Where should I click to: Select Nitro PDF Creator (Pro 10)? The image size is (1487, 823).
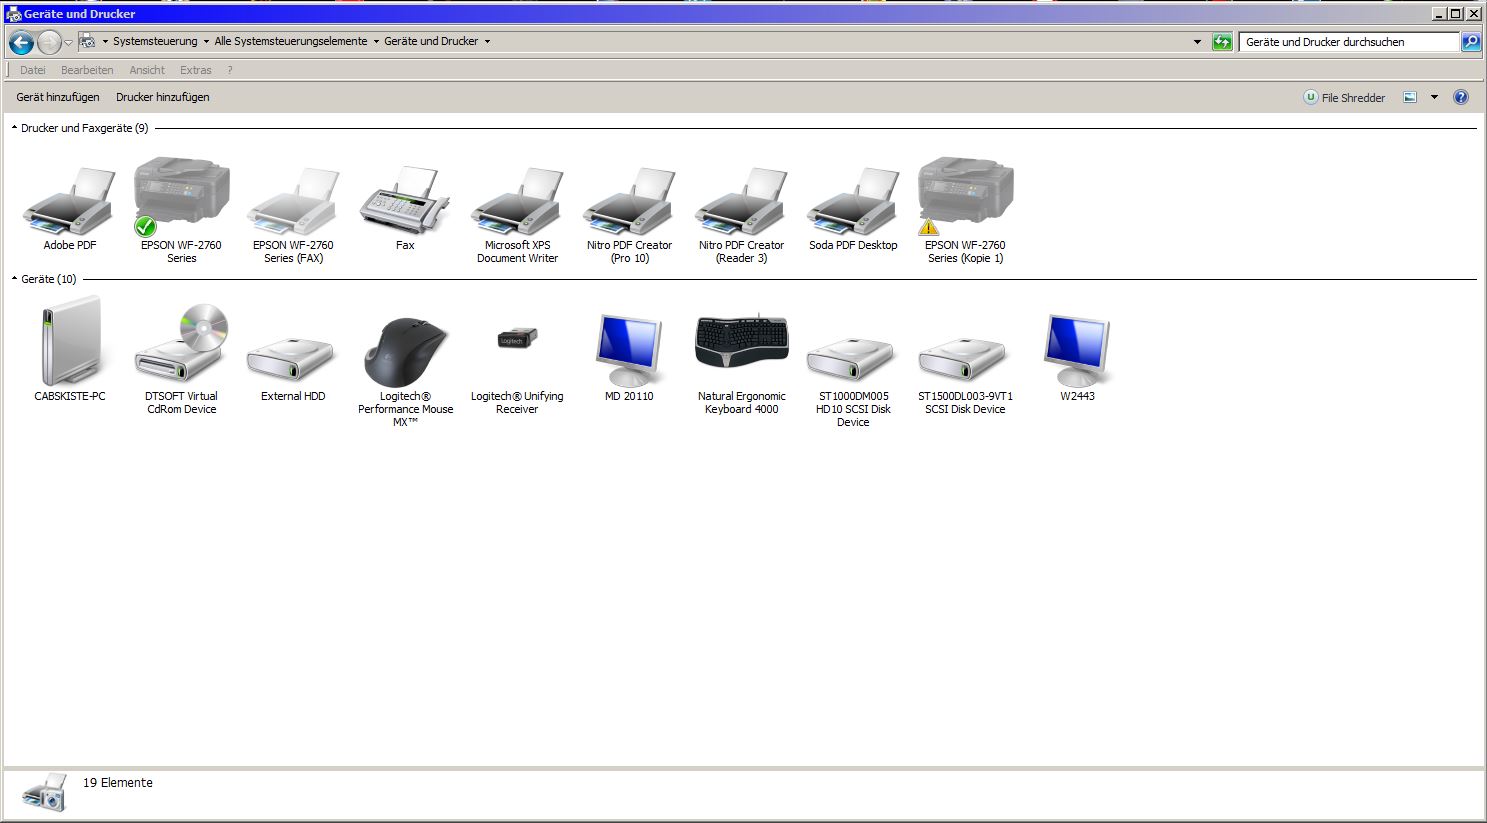[629, 214]
